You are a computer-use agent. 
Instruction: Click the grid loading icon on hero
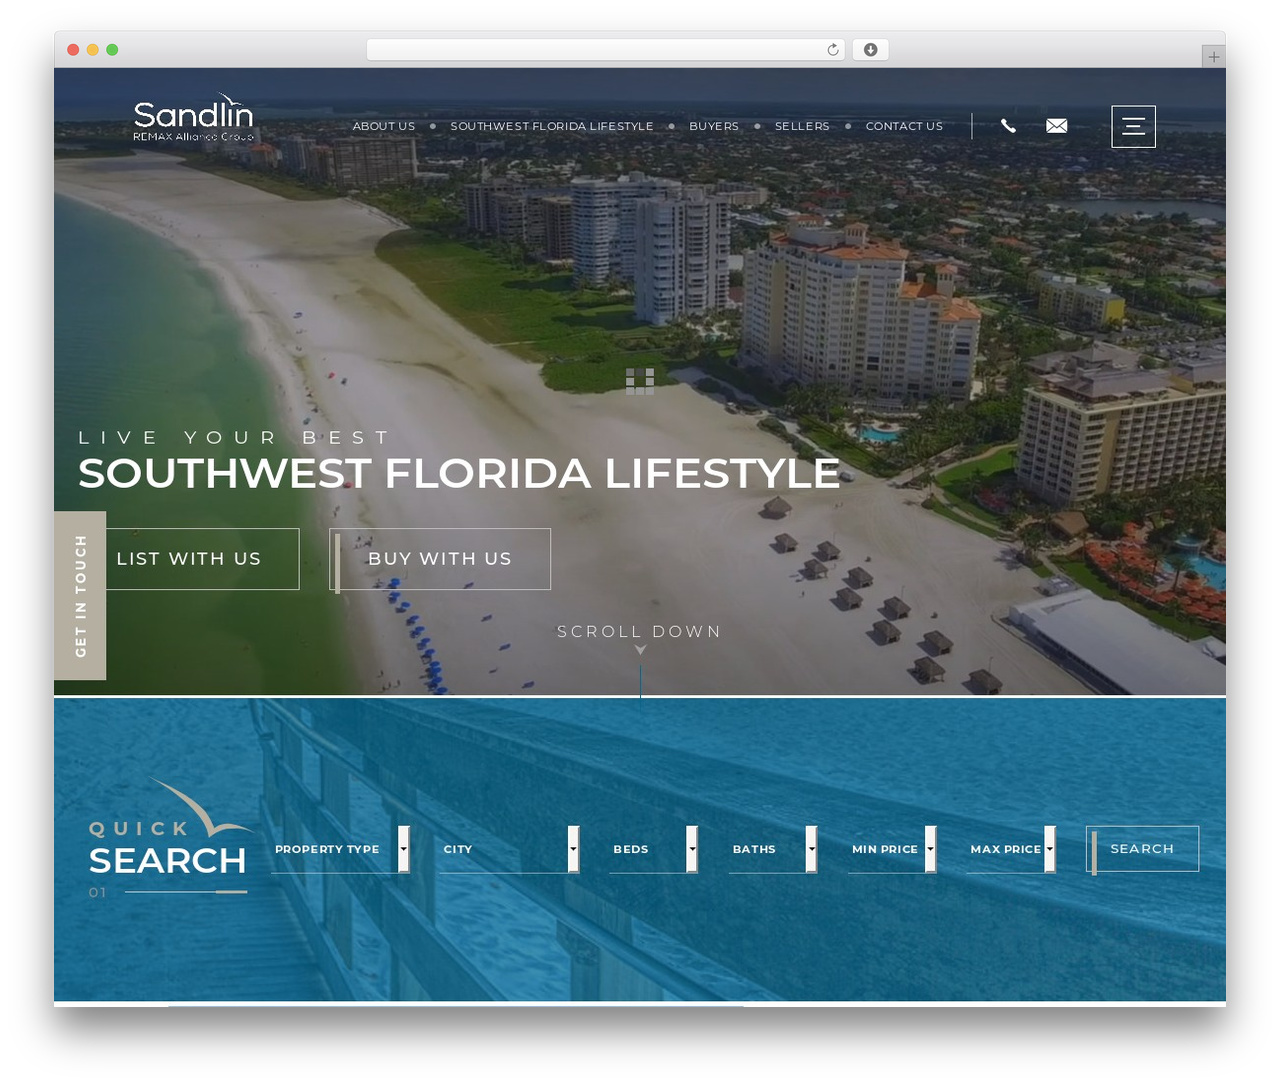tap(640, 381)
